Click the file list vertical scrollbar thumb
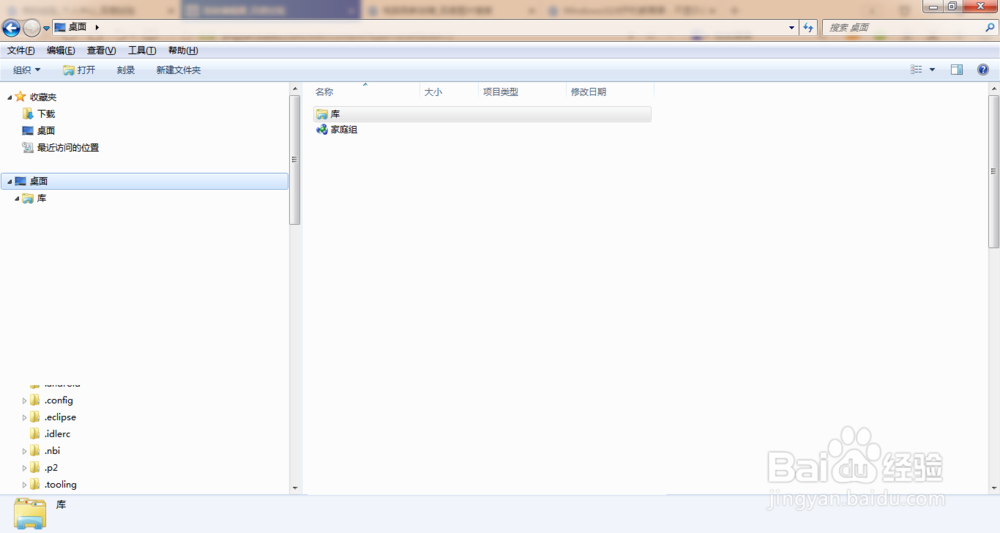This screenshot has width=1000, height=533. click(994, 172)
